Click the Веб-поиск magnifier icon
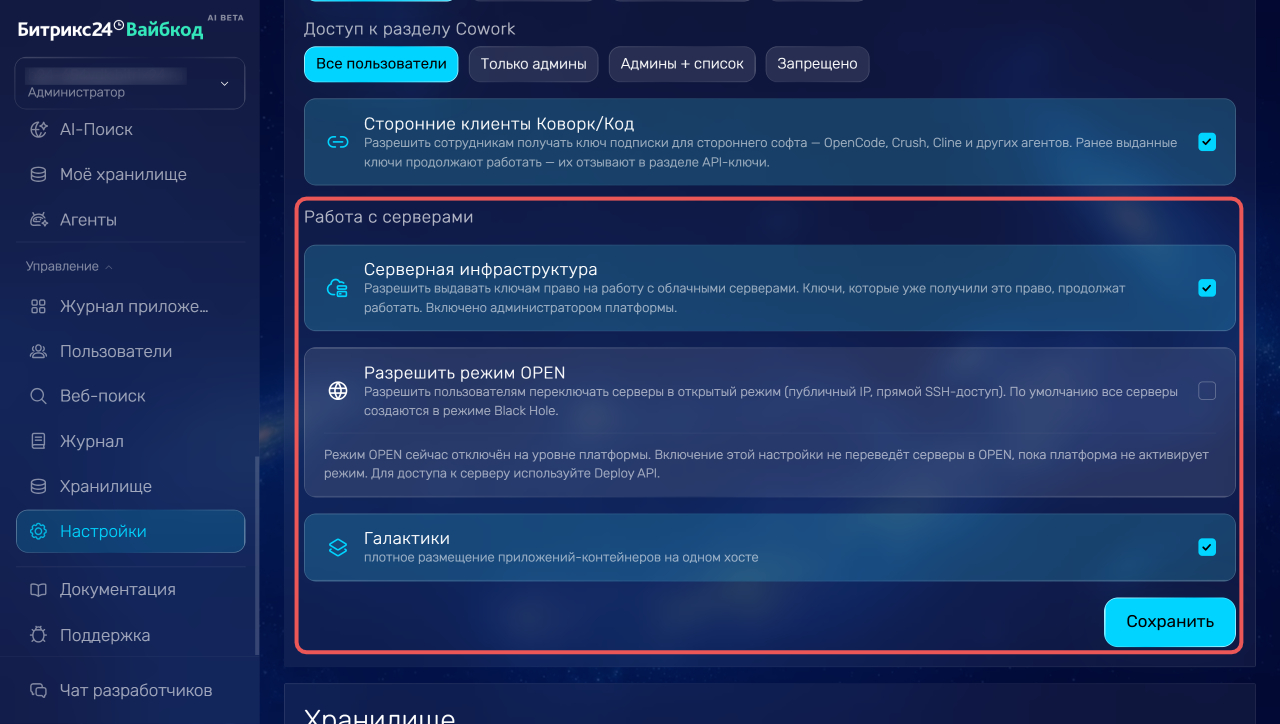 click(x=39, y=396)
